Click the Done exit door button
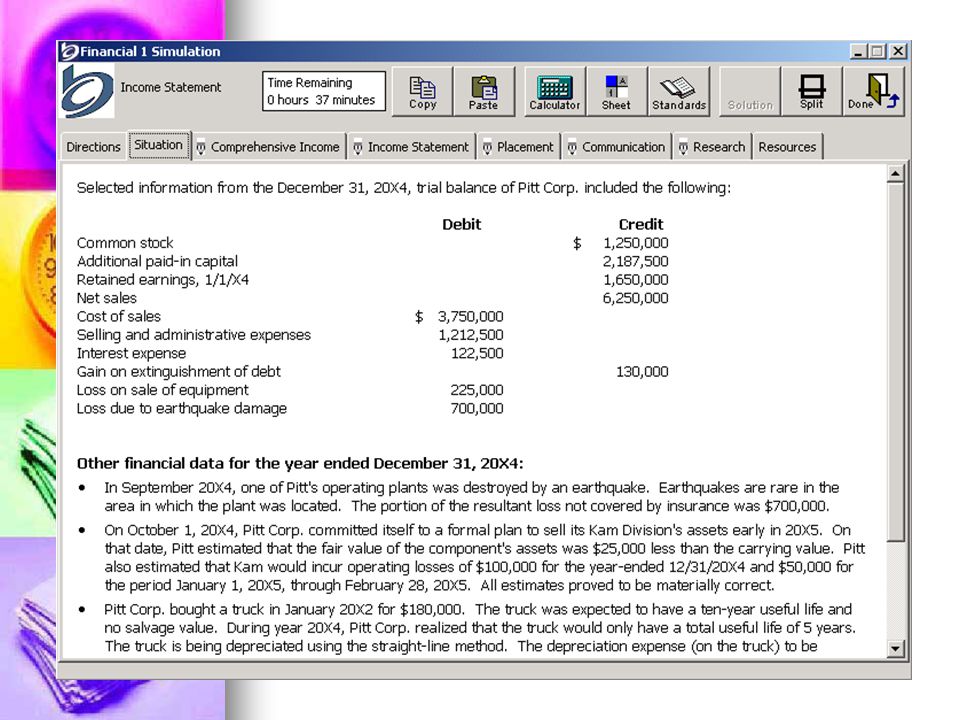This screenshot has height=720, width=960. [x=874, y=91]
